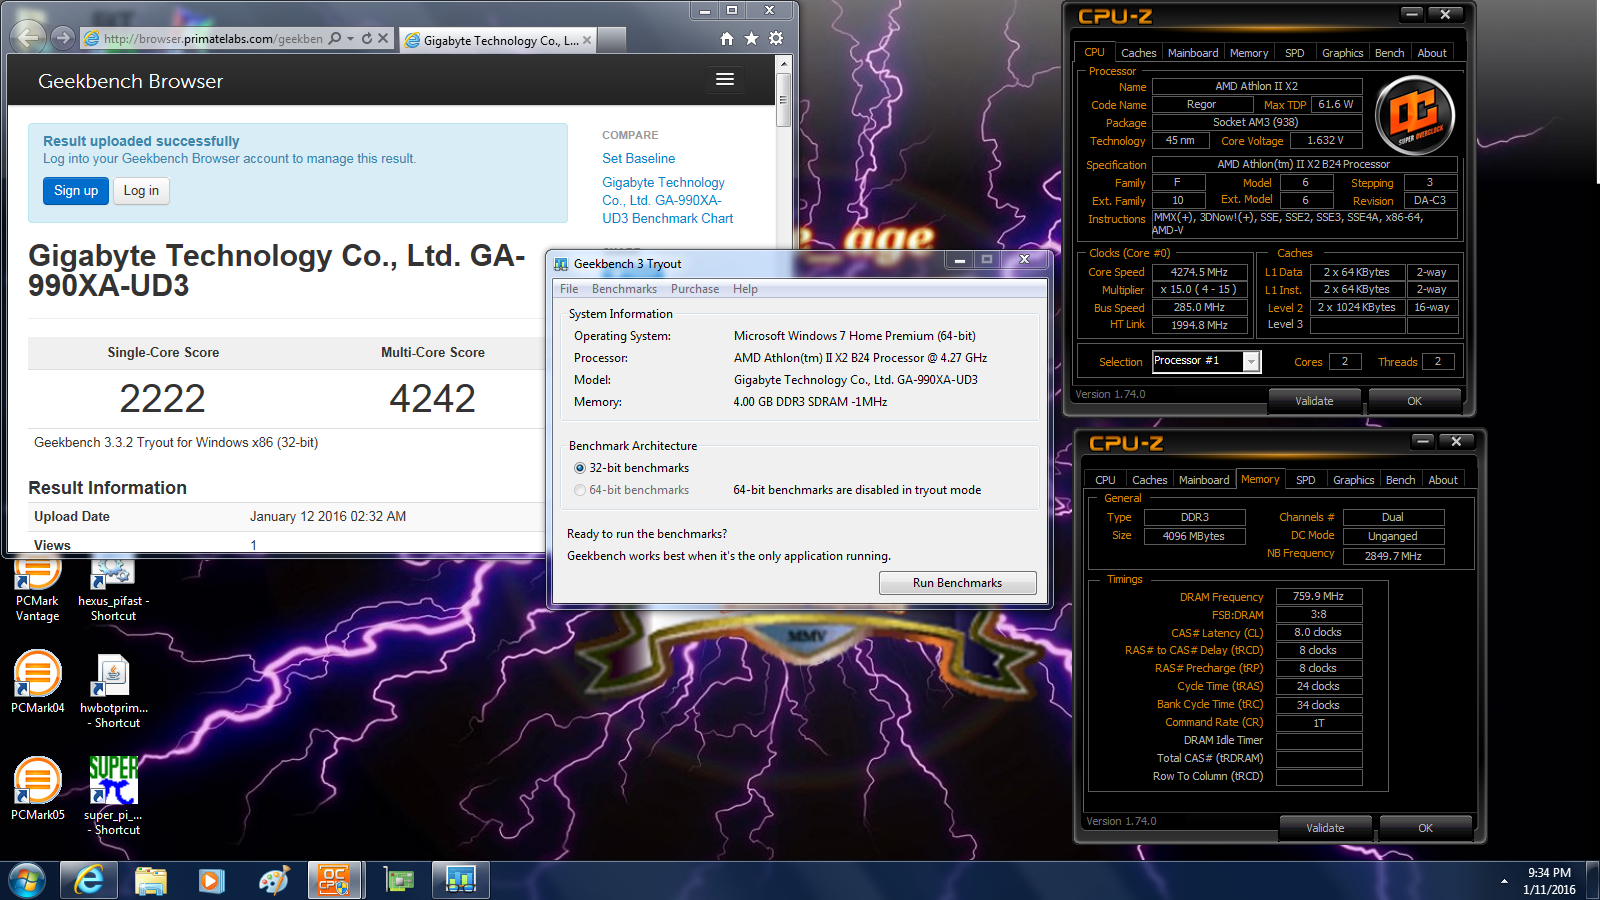Viewport: 1600px width, 900px height.
Task: Click the OC CPU-Z taskbar icon
Action: pos(334,880)
